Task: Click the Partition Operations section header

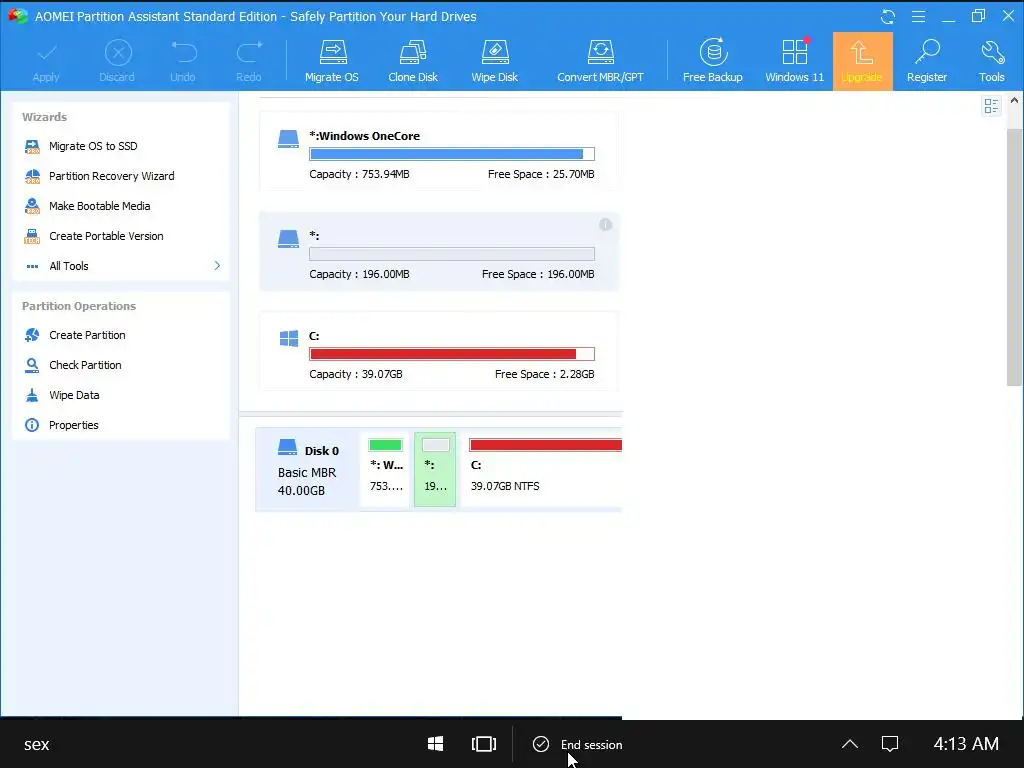Action: click(79, 306)
